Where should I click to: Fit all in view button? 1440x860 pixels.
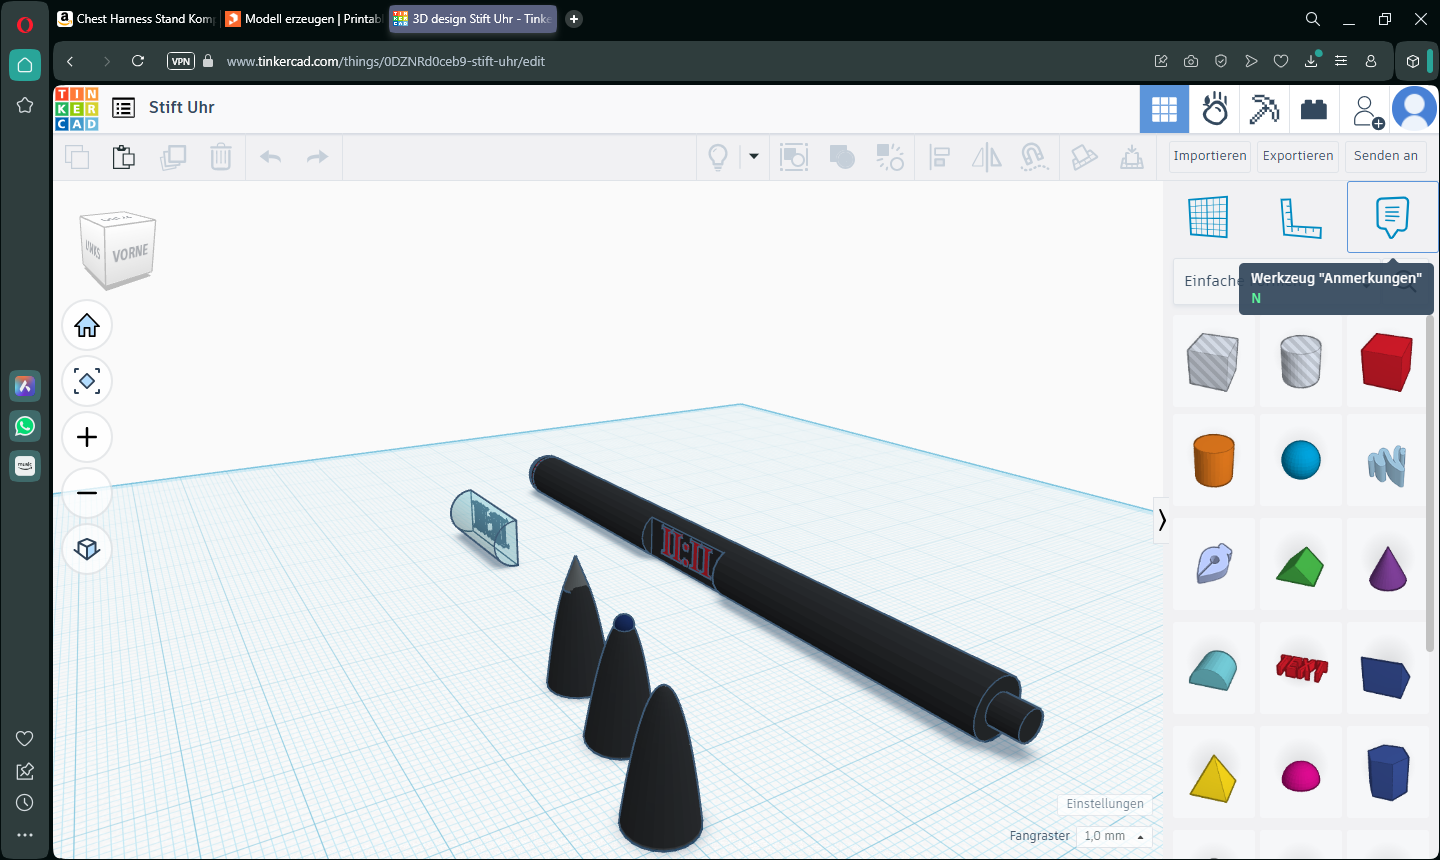click(87, 381)
